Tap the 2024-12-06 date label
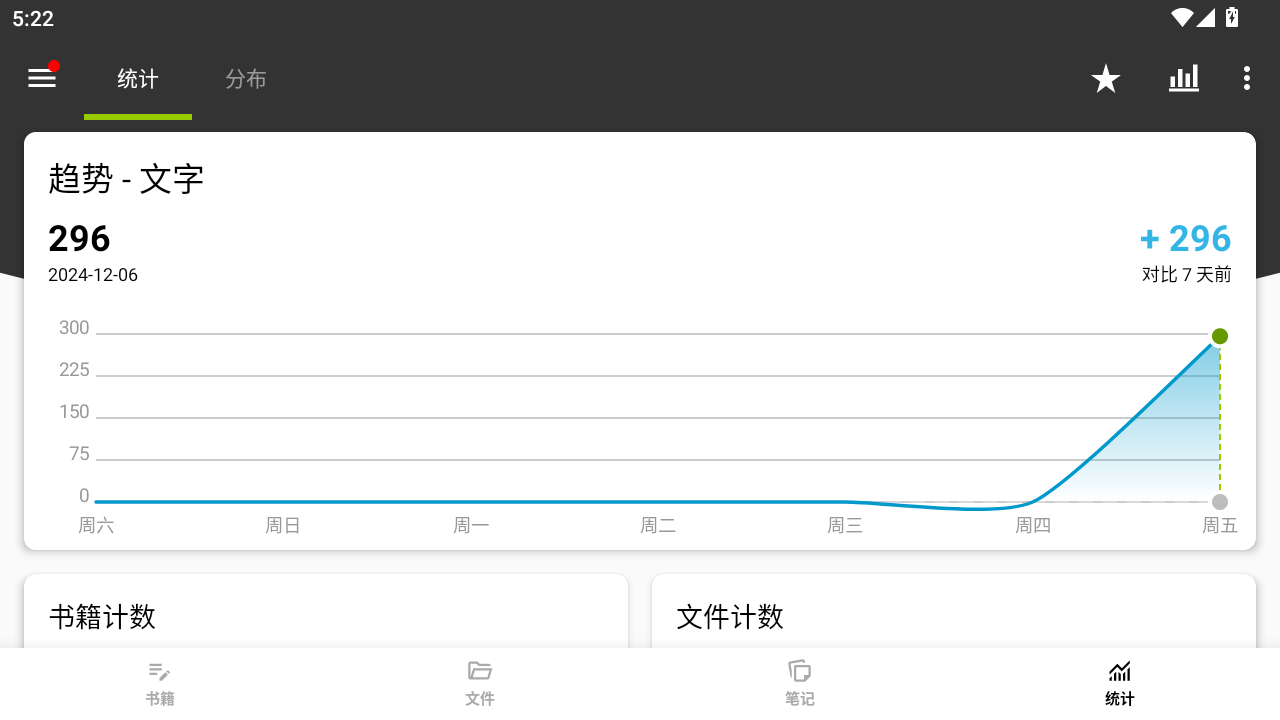This screenshot has width=1280, height=720. point(93,275)
